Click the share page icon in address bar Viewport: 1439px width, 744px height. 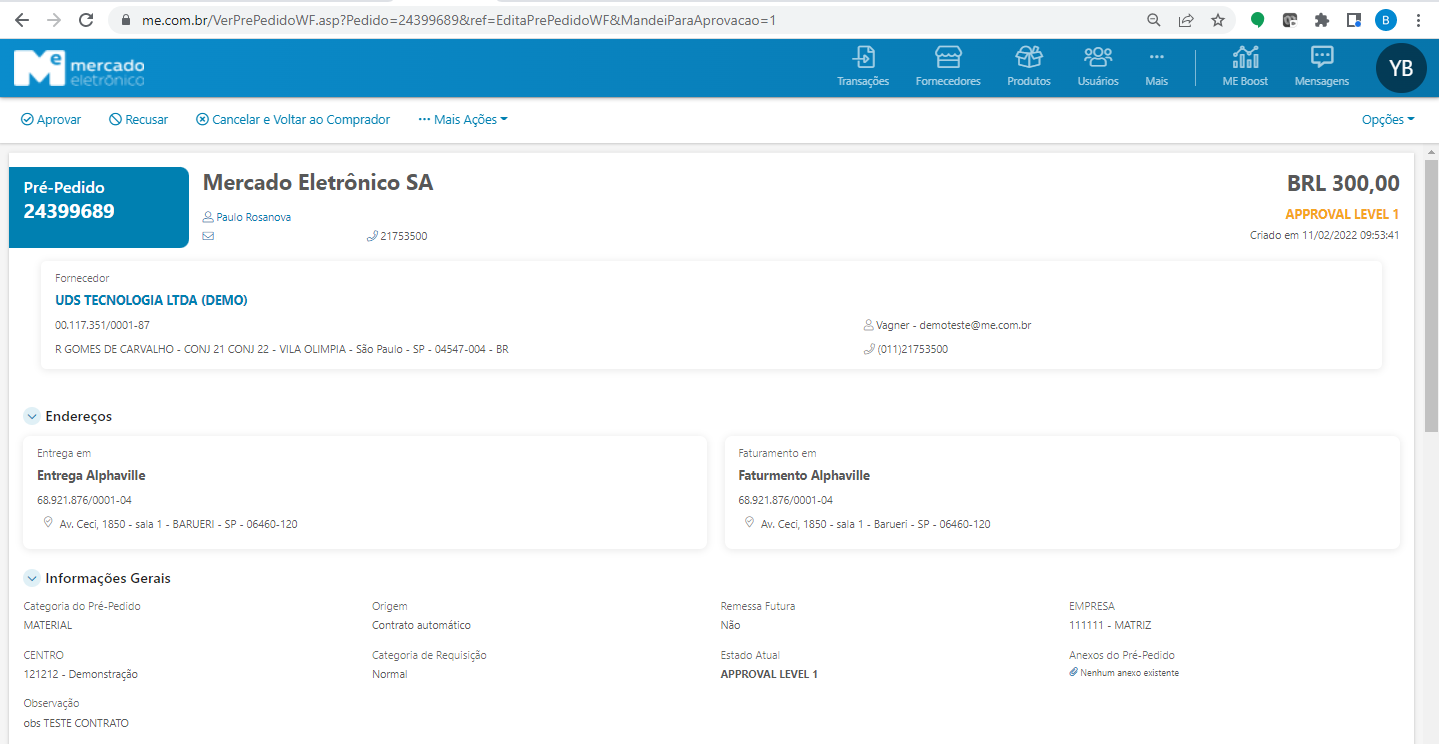pos(1185,20)
